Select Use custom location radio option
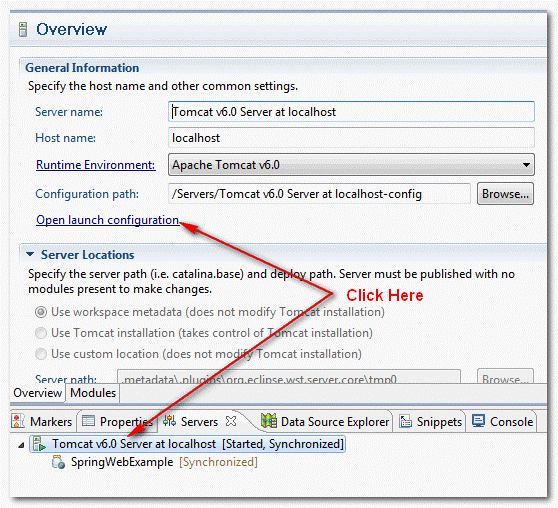 (x=41, y=354)
